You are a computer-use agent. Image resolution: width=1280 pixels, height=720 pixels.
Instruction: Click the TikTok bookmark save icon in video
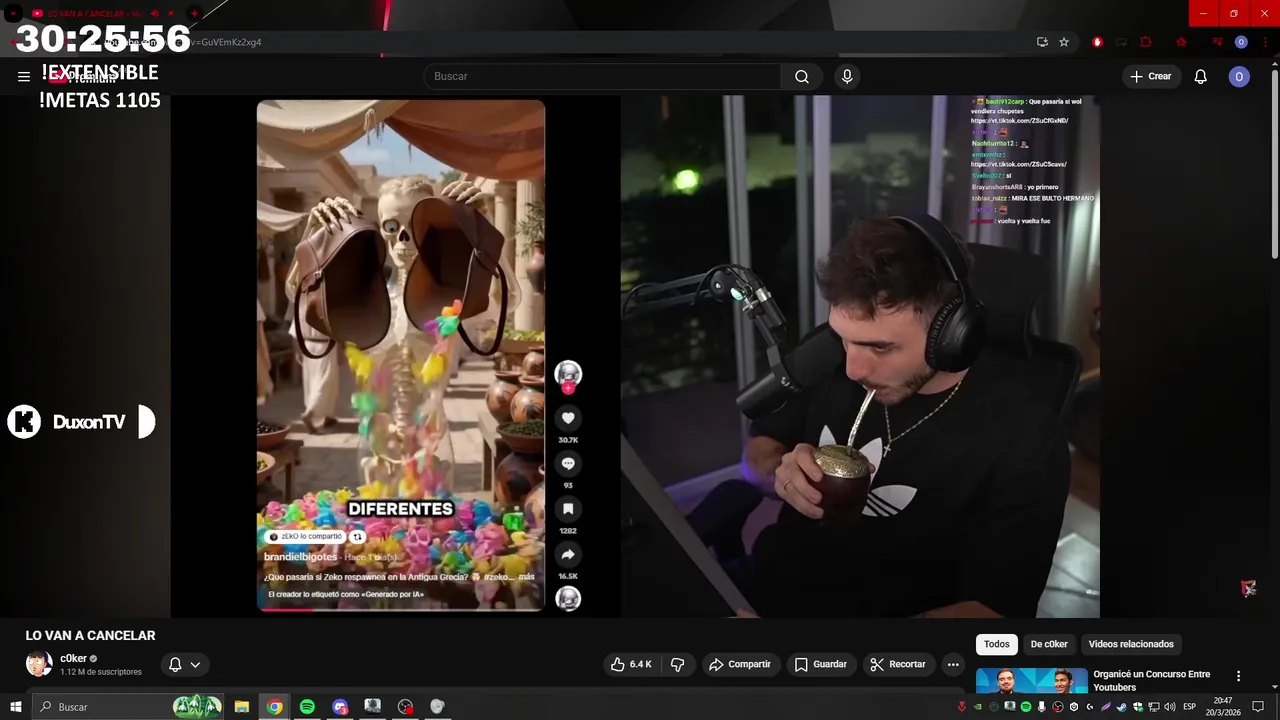pos(568,509)
